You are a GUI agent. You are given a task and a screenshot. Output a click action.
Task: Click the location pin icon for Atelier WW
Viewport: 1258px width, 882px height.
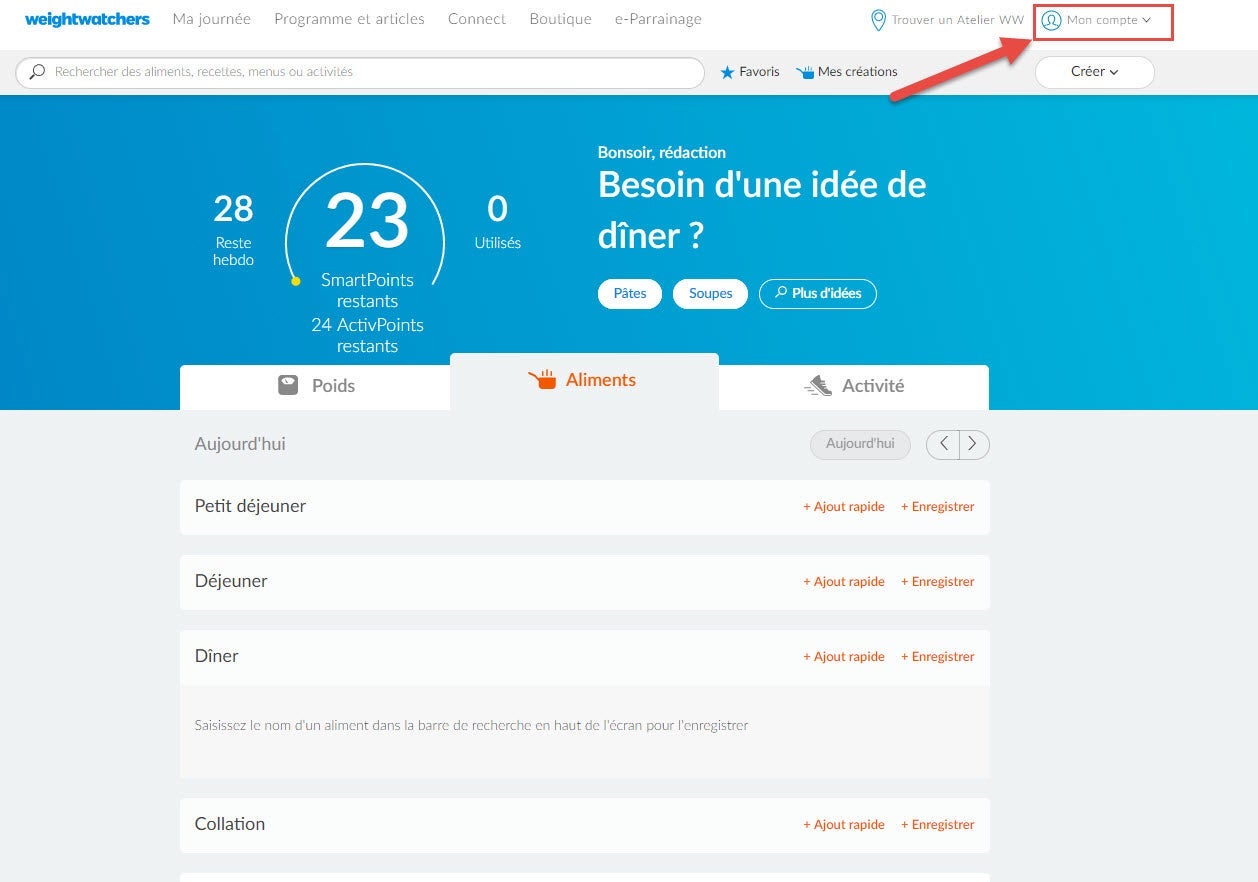pos(878,20)
